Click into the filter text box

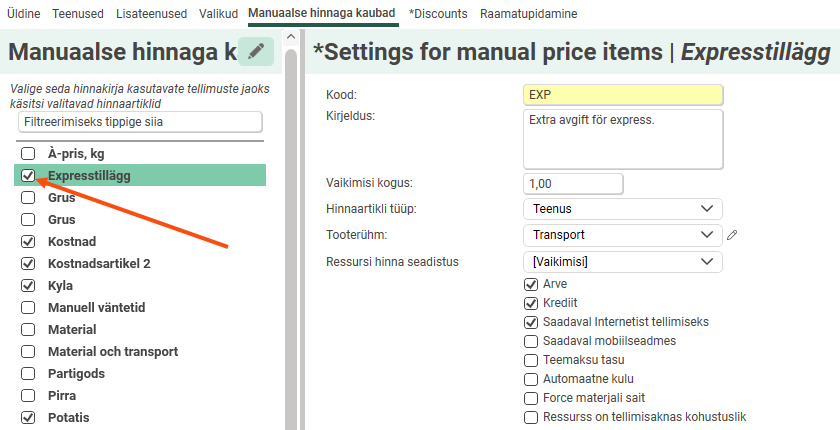(140, 122)
